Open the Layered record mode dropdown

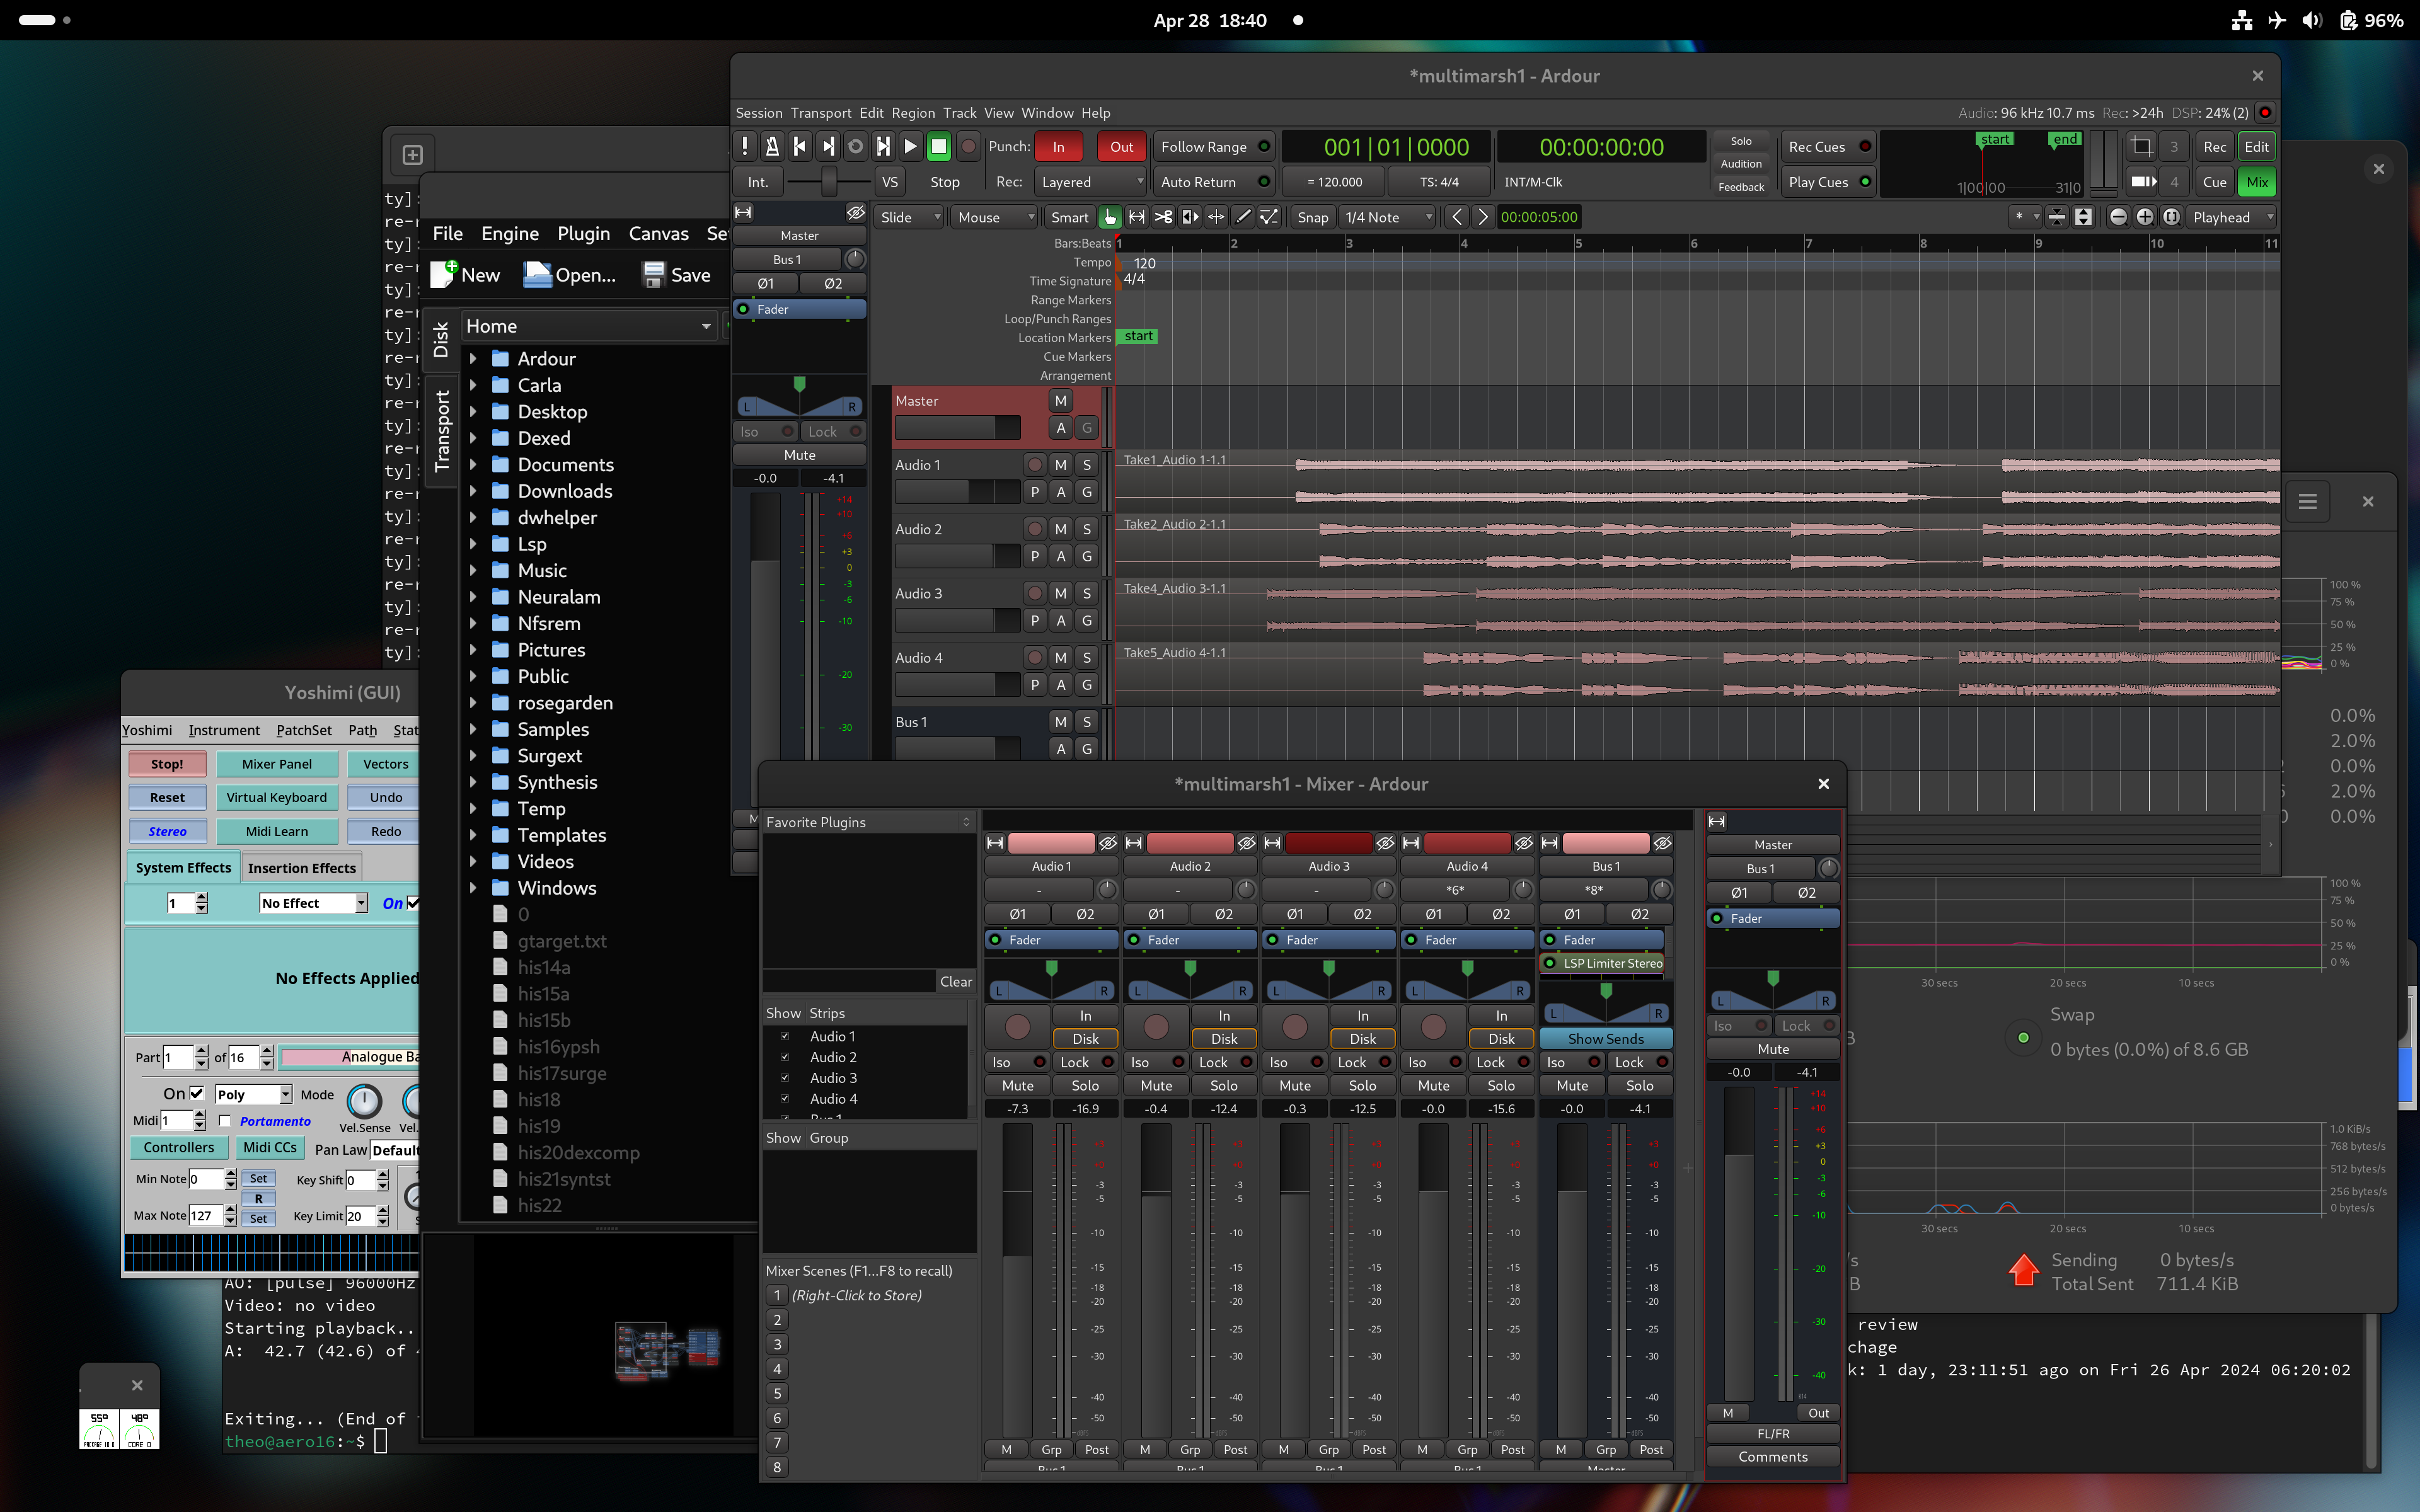(x=1091, y=182)
